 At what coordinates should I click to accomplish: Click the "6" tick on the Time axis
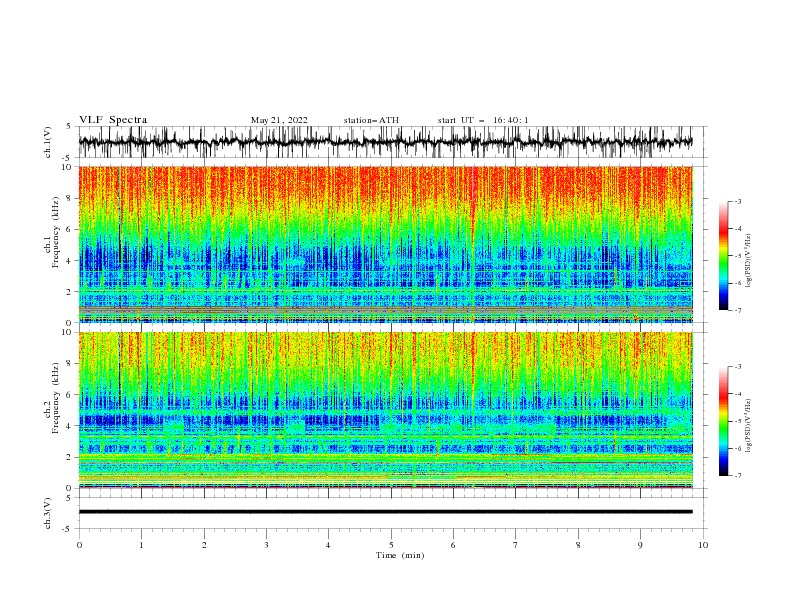(x=453, y=545)
